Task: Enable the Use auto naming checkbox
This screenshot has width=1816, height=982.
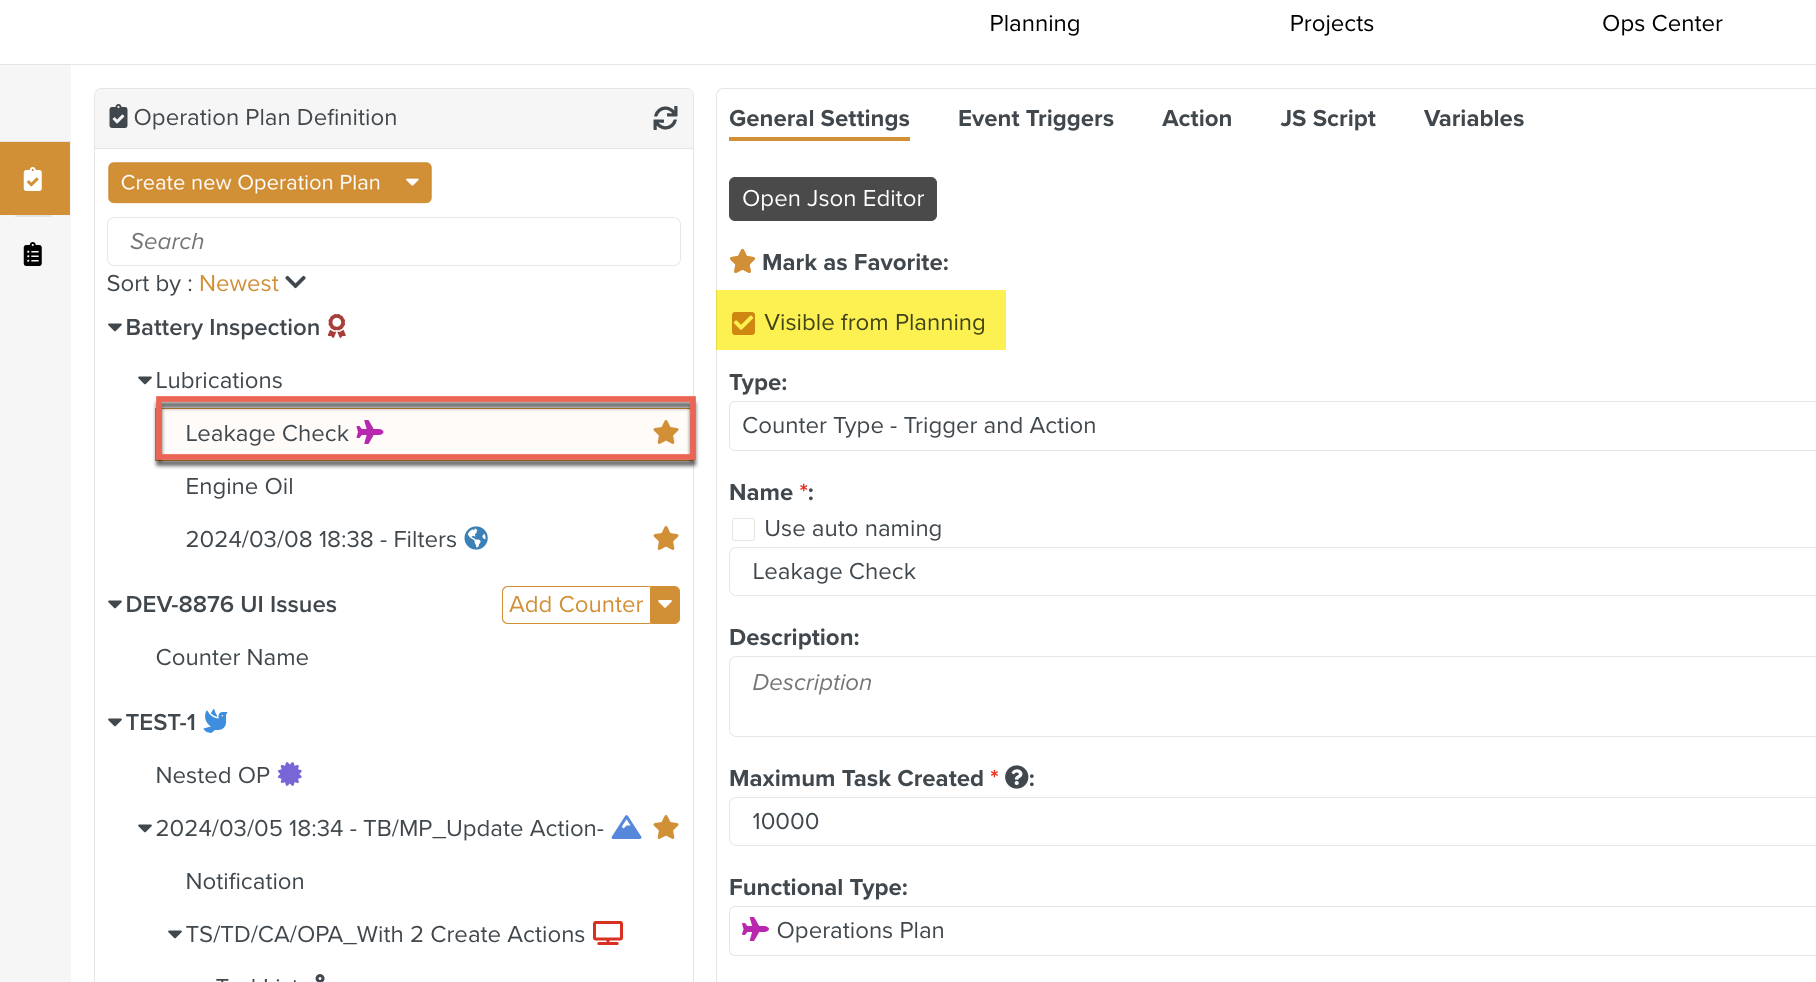Action: 743,529
